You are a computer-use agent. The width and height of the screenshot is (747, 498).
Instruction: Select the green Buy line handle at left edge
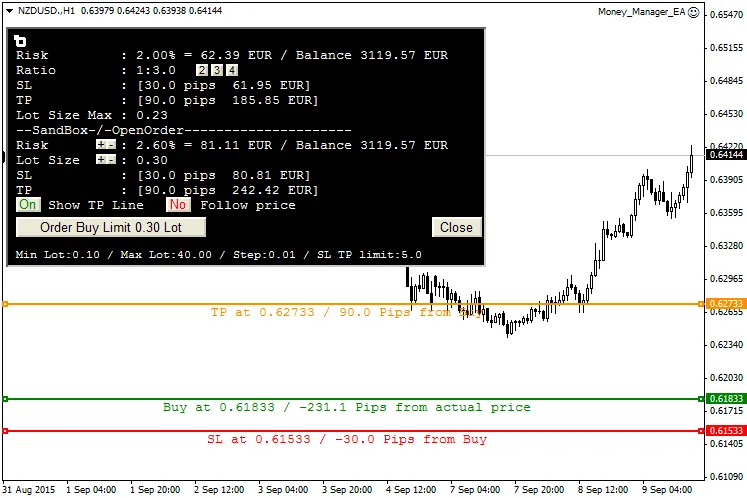[x=5, y=399]
